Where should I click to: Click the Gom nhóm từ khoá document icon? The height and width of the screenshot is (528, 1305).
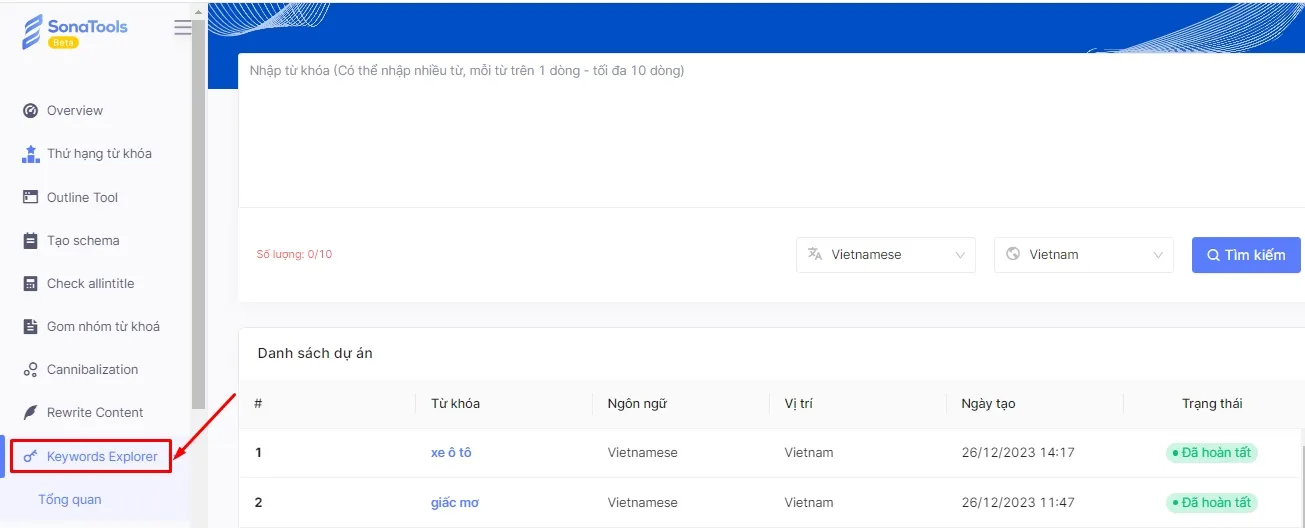coord(30,327)
